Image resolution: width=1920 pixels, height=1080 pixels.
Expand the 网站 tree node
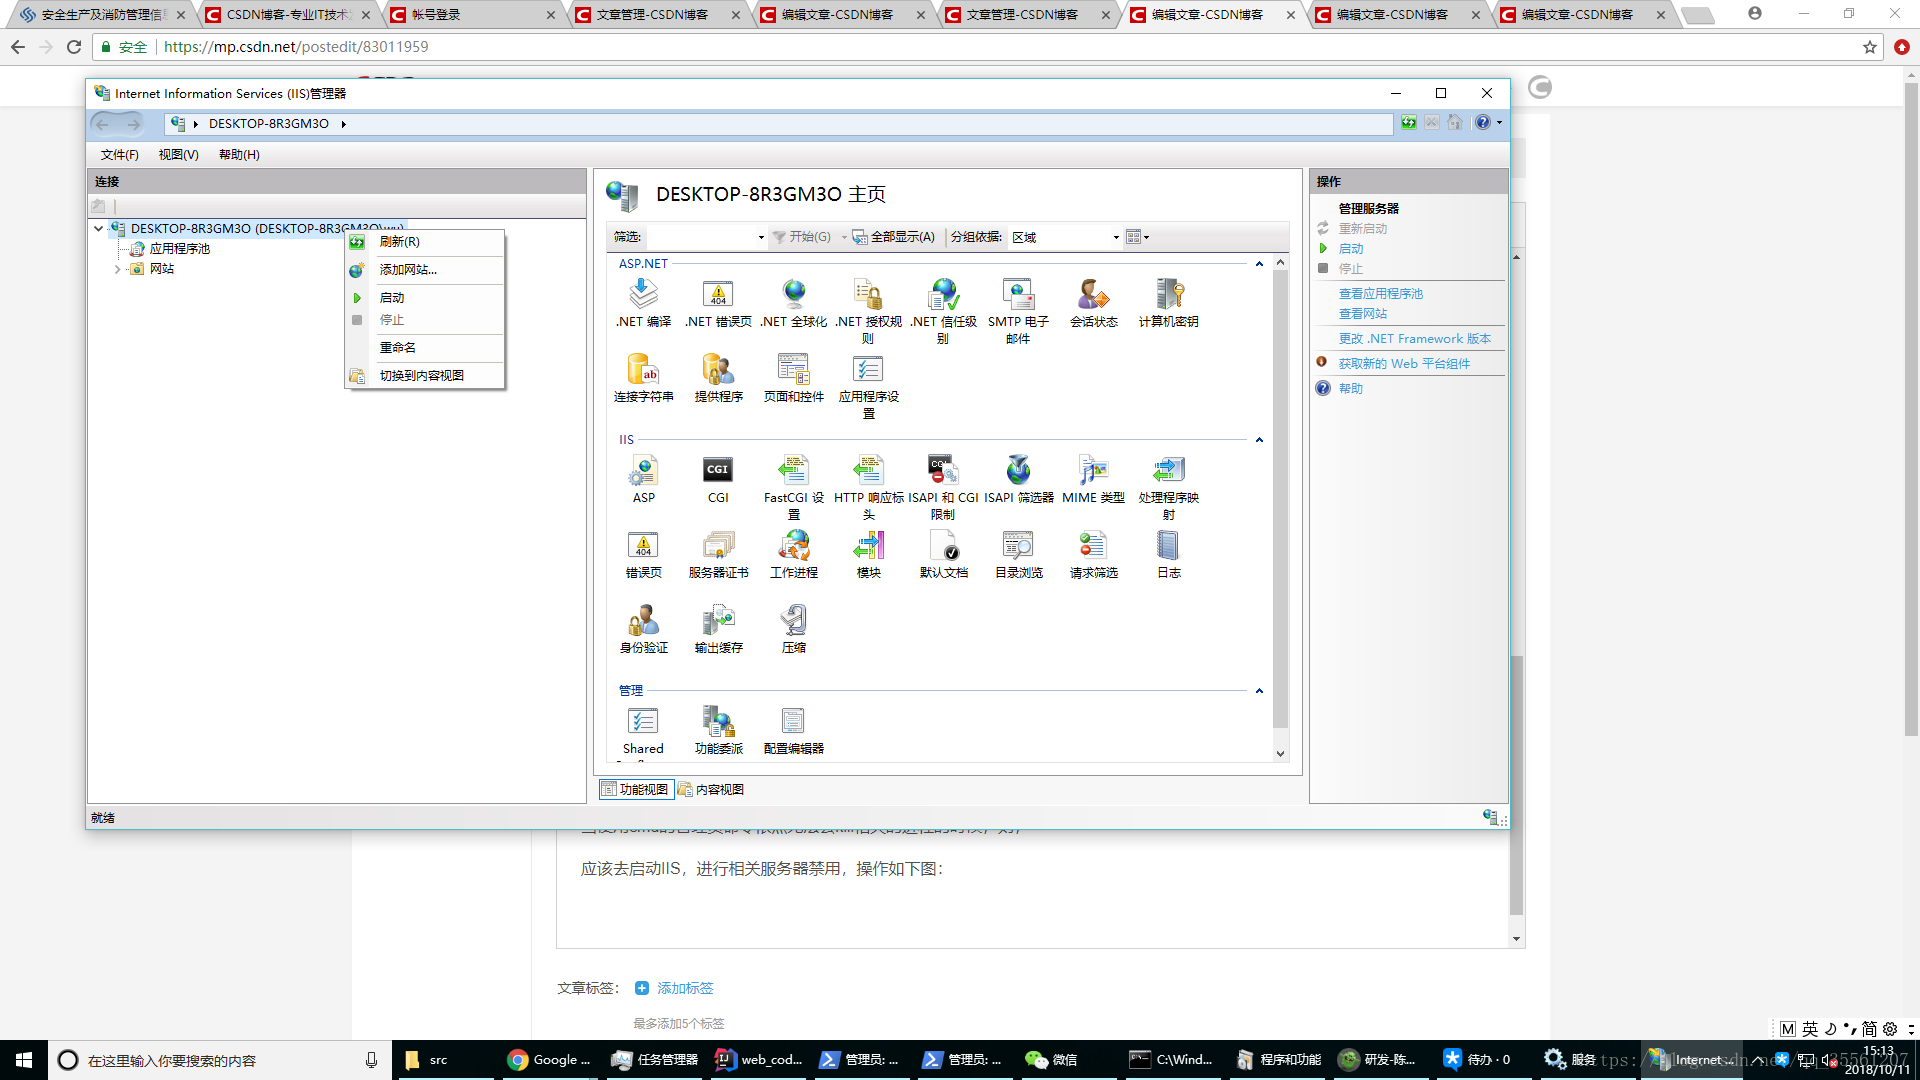(117, 269)
